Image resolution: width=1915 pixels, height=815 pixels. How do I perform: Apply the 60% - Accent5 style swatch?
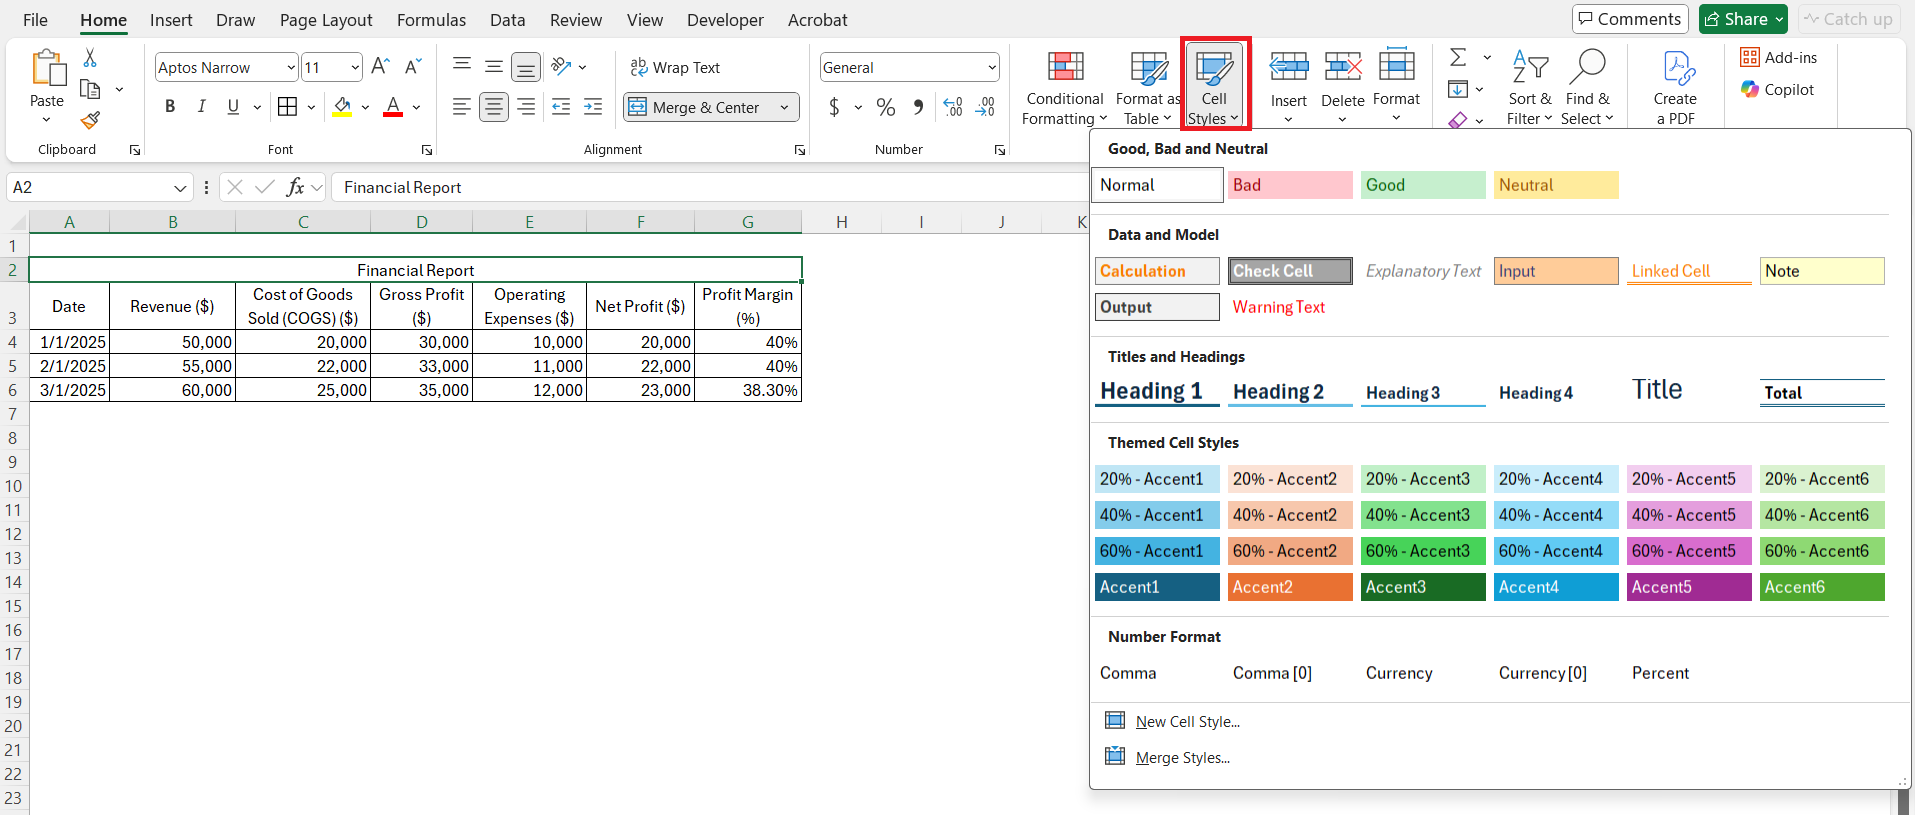pyautogui.click(x=1689, y=551)
